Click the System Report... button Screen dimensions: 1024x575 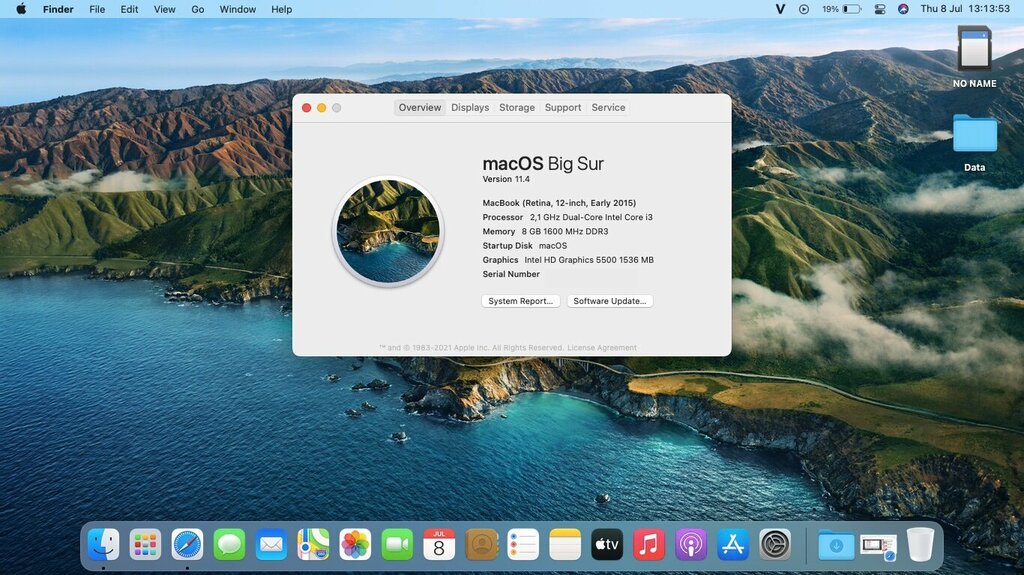[x=520, y=301]
